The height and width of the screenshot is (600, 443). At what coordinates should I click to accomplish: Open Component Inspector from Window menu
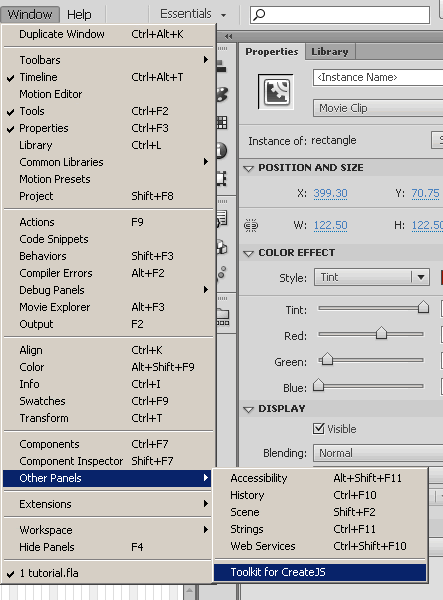click(x=107, y=461)
